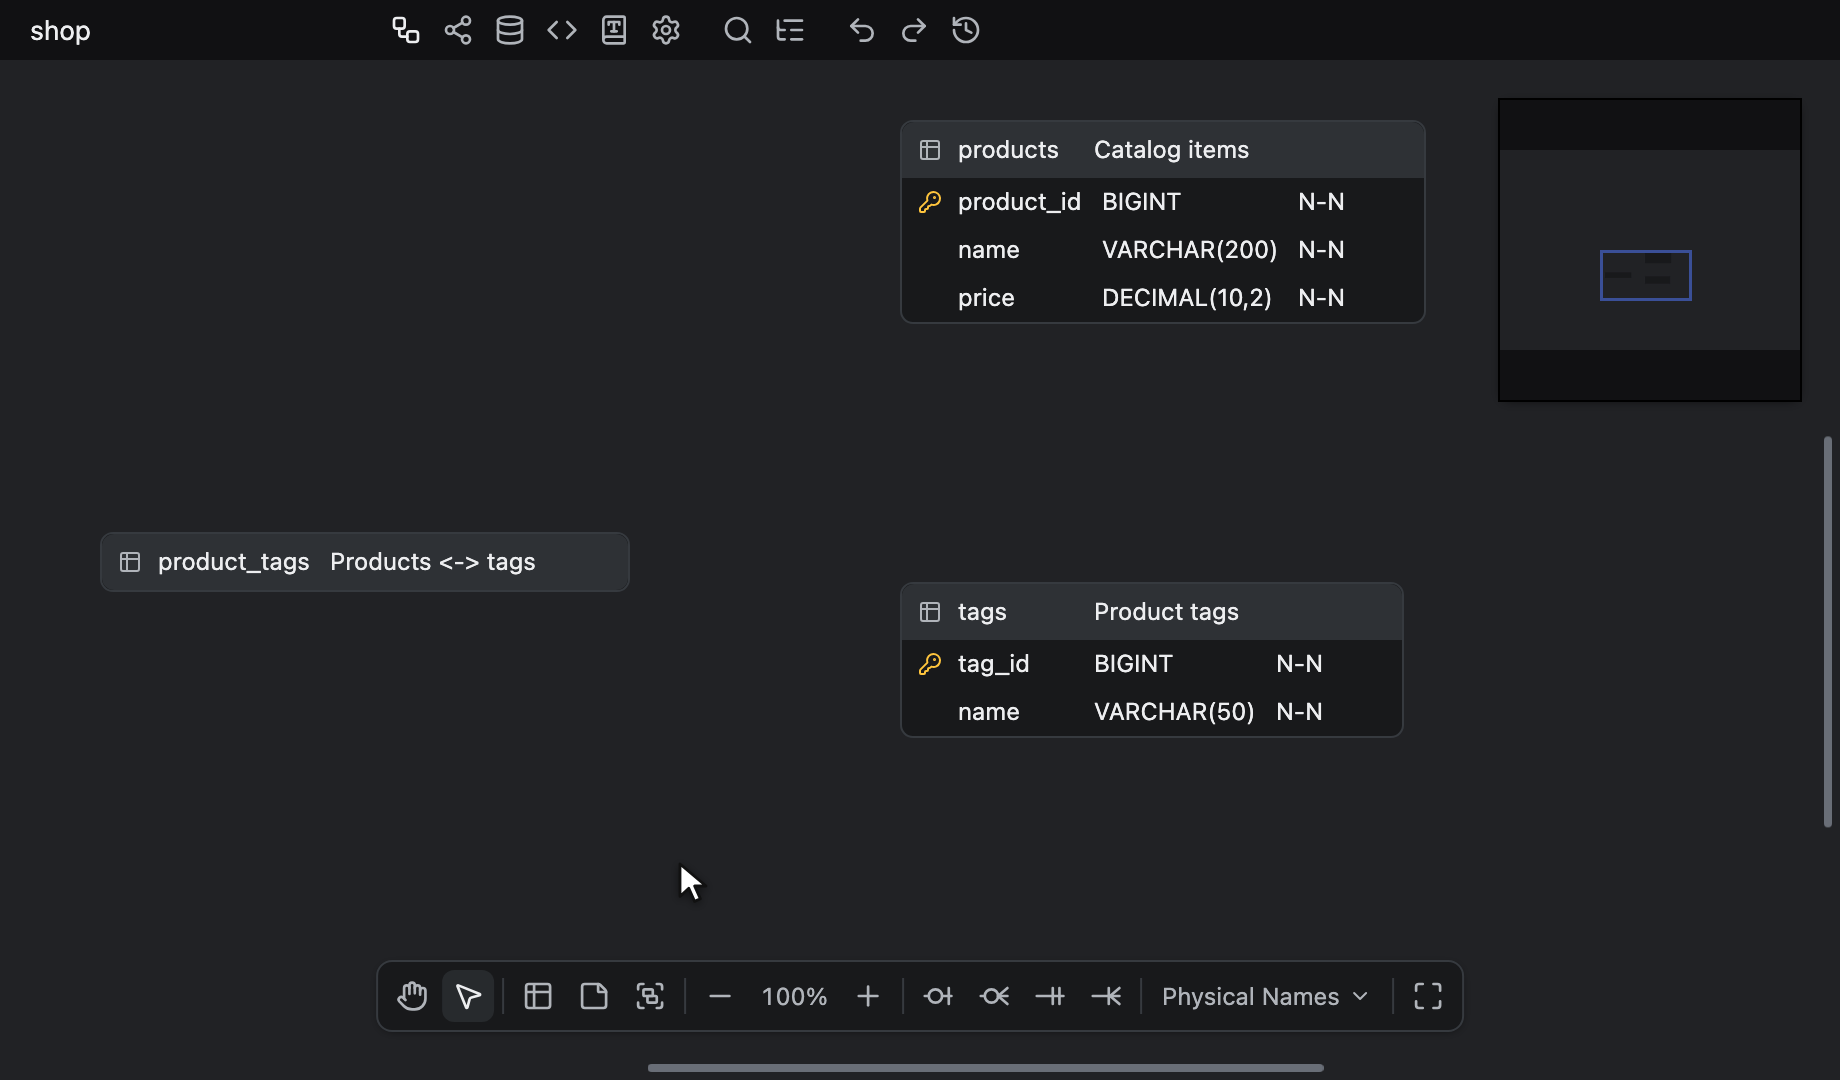Click the search magnifier icon
Image resolution: width=1840 pixels, height=1080 pixels.
click(x=738, y=30)
